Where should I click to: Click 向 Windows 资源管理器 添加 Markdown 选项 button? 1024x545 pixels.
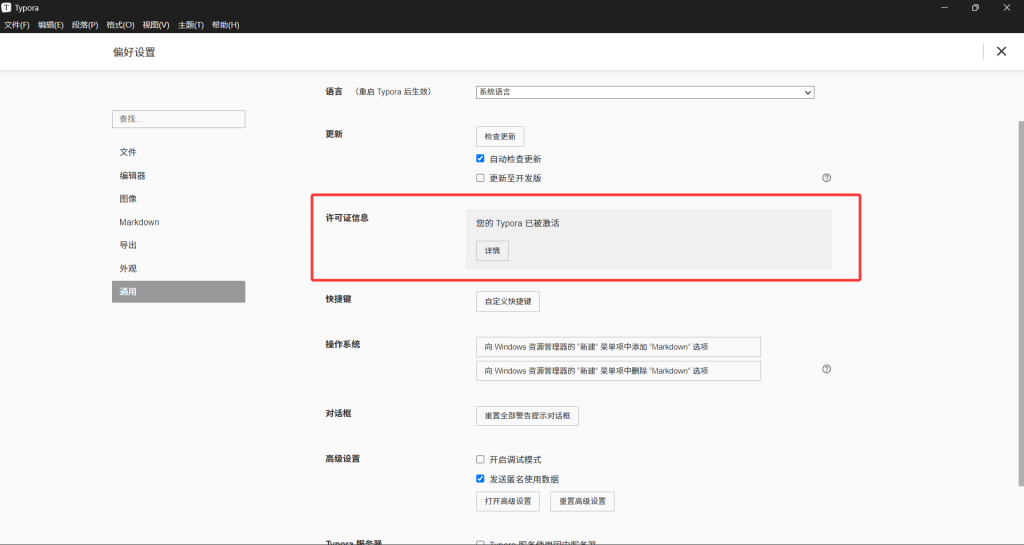[618, 347]
